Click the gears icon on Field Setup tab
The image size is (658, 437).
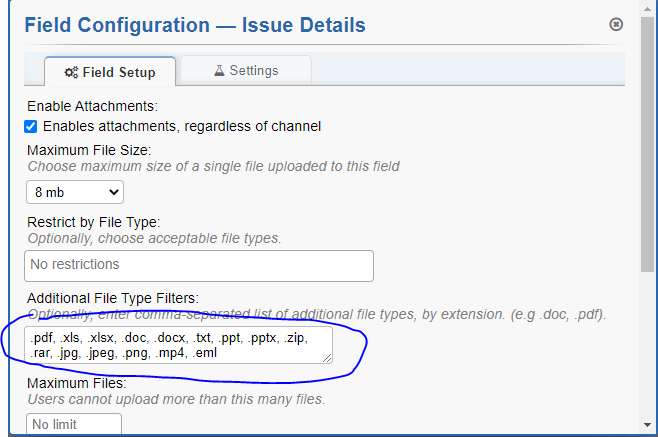tap(70, 72)
